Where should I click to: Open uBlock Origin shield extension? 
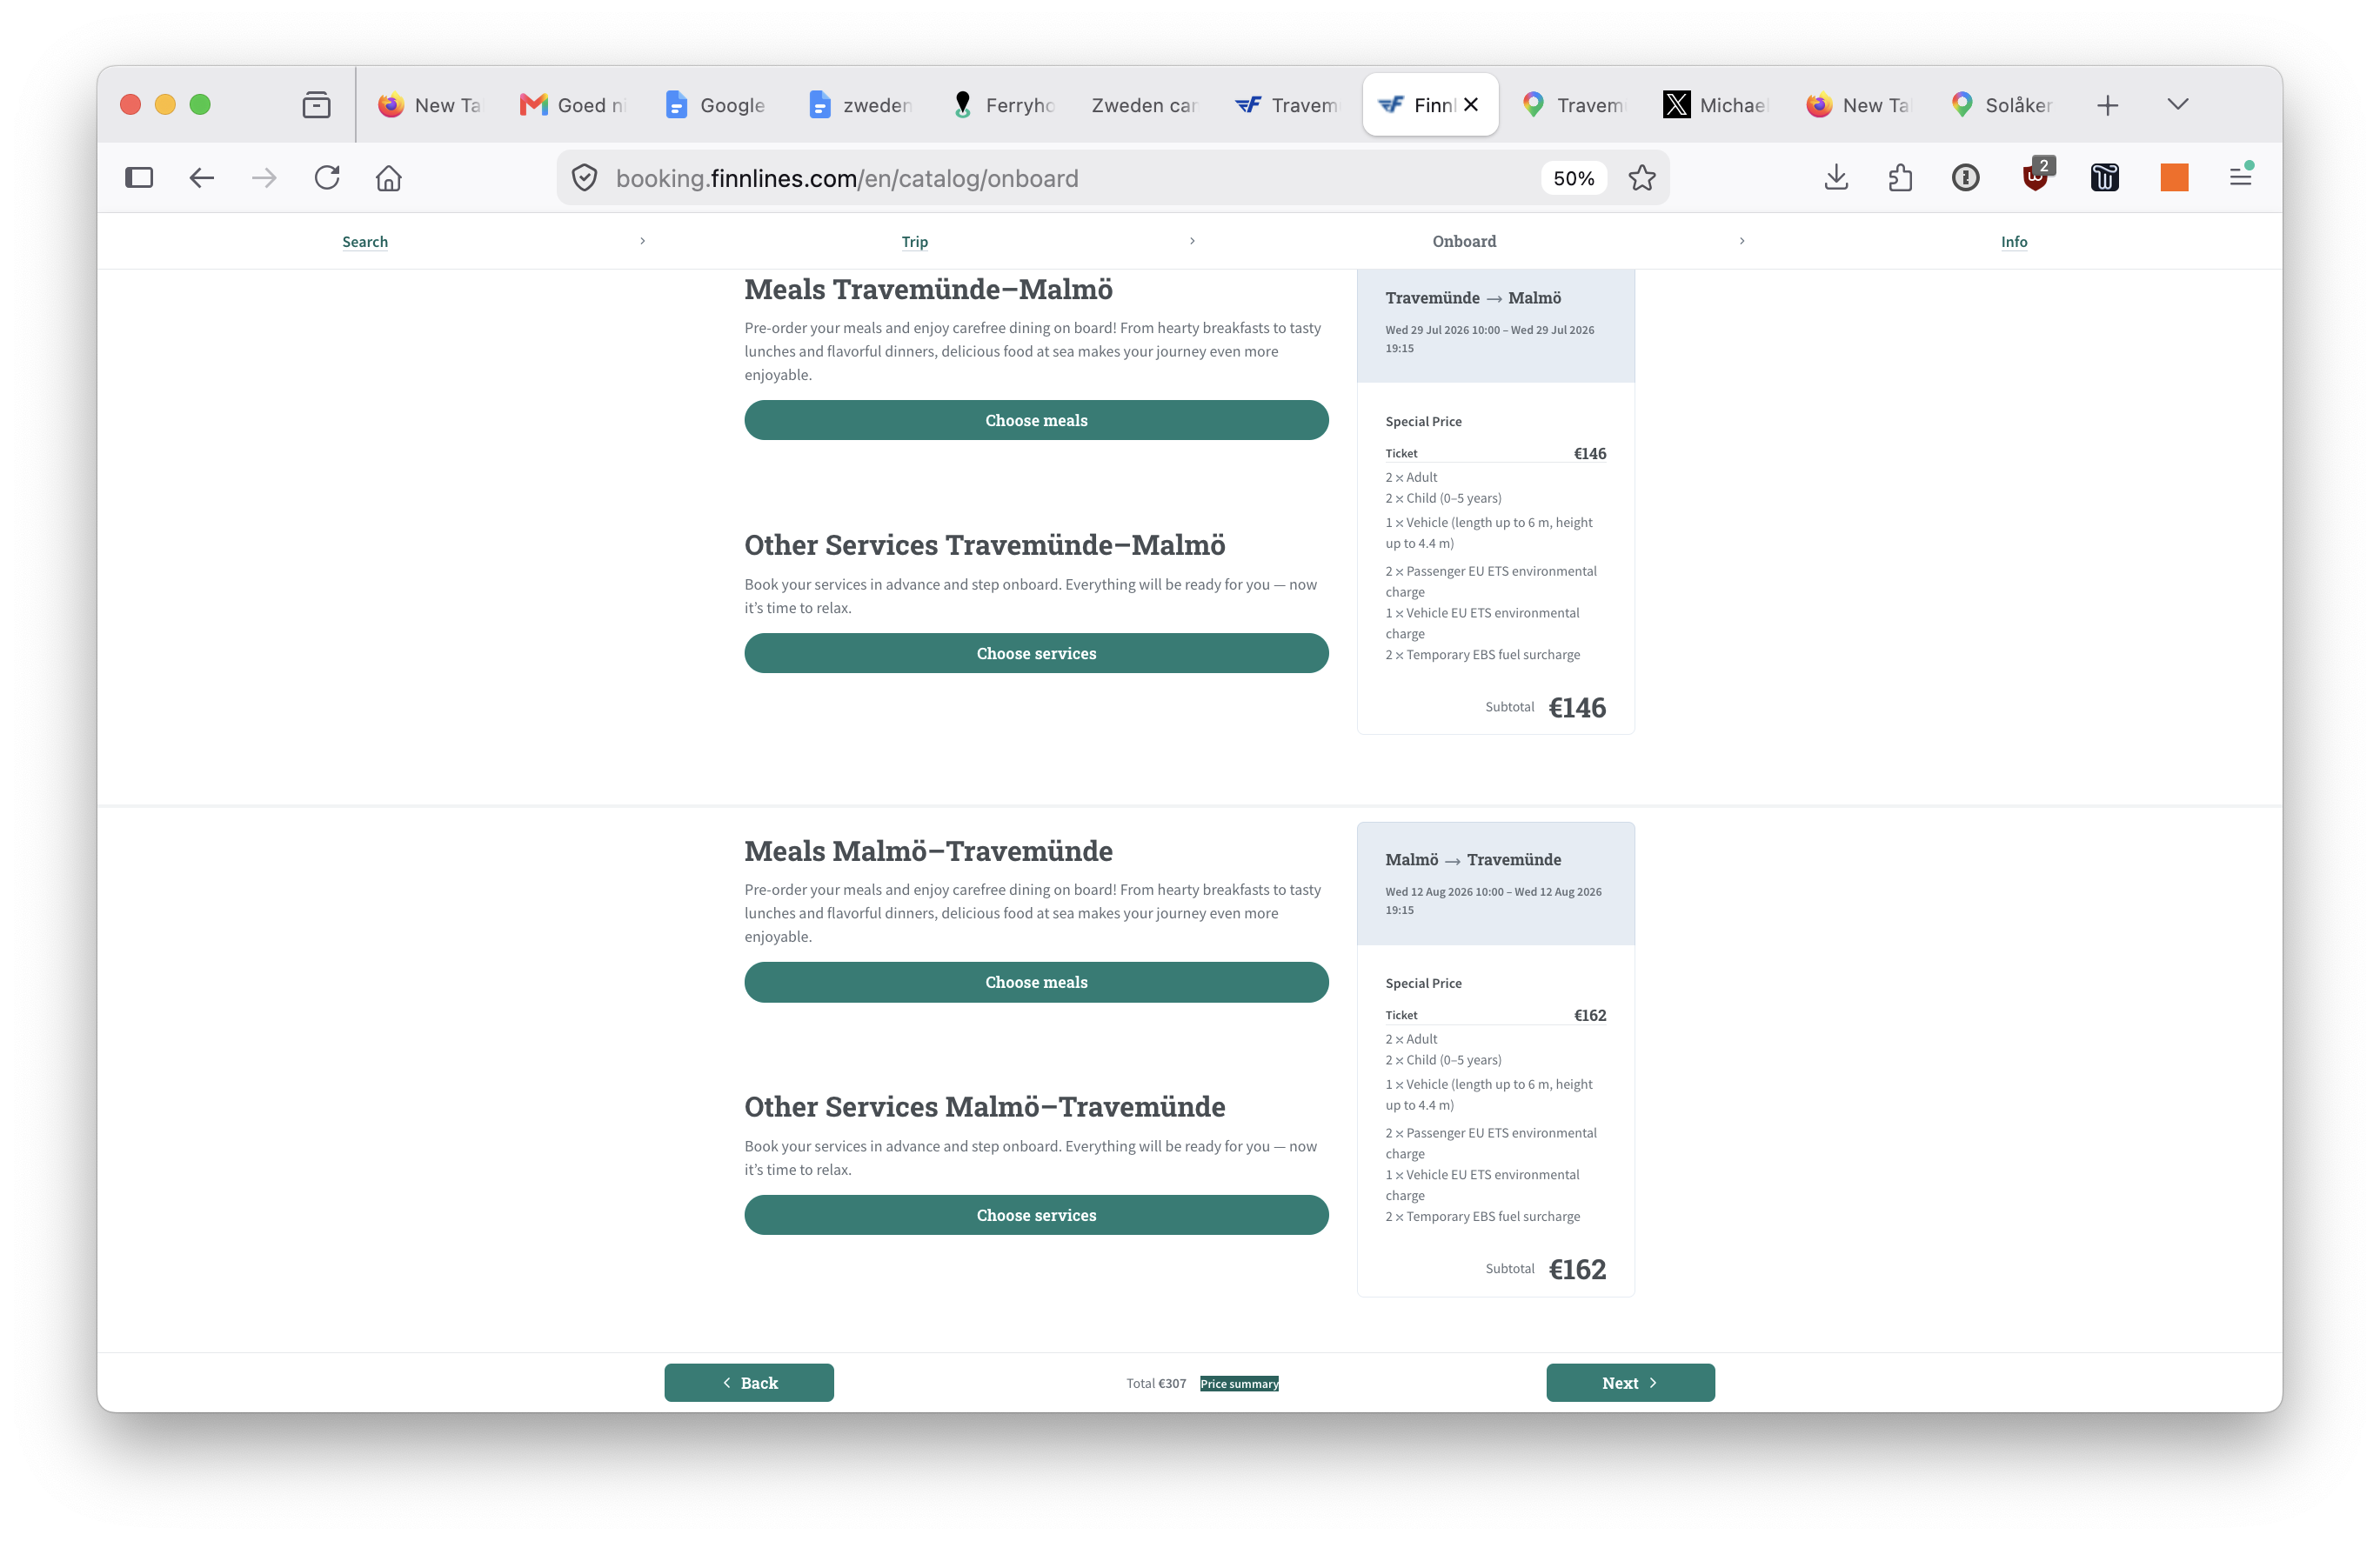pos(2037,176)
